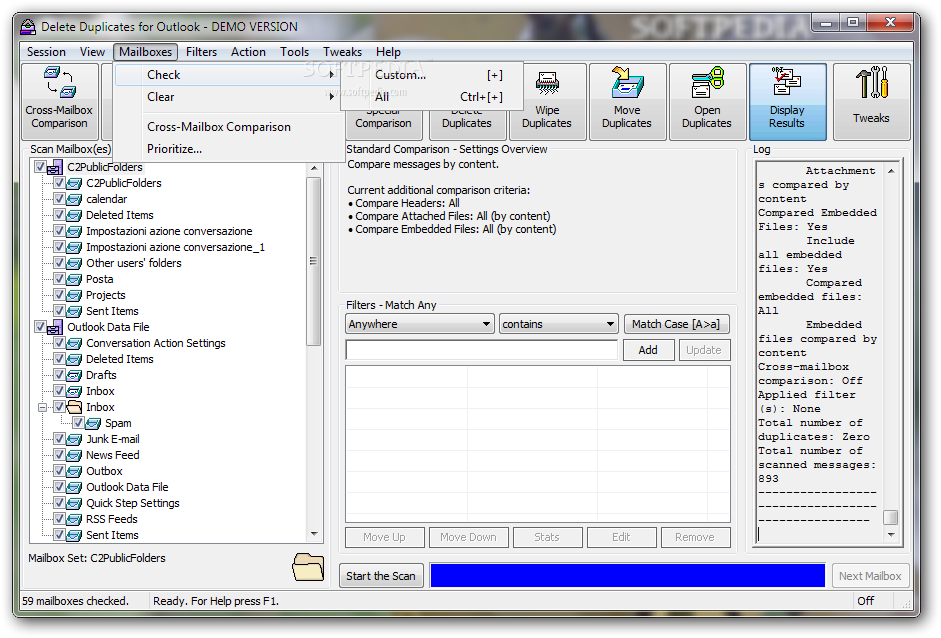Select All in the Check submenu

coord(432,97)
